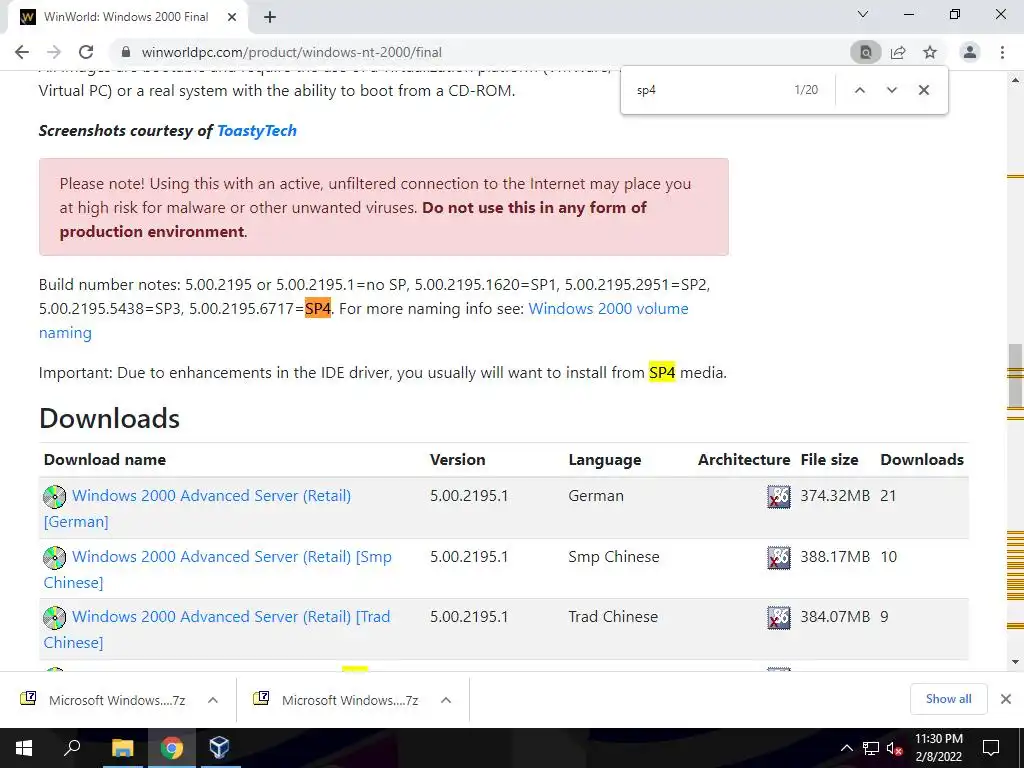
Task: Click the Chrome taskbar icon
Action: [171, 748]
